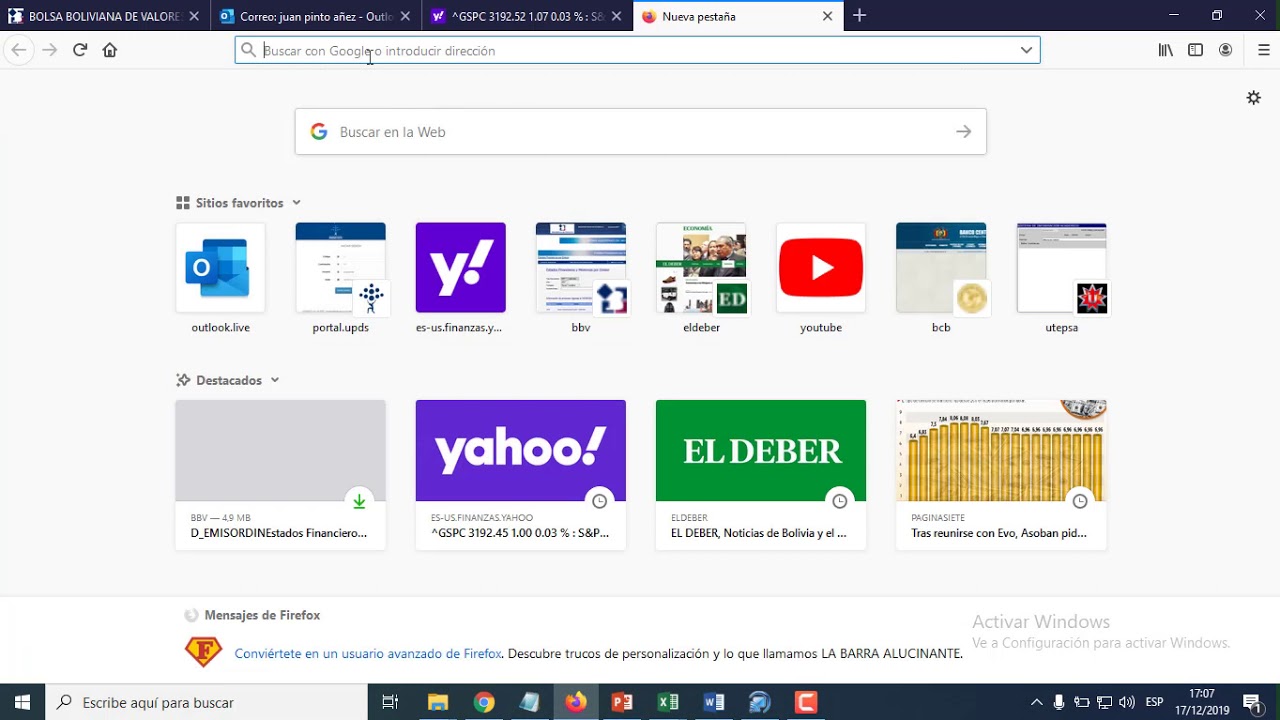Viewport: 1280px width, 720px height.
Task: Open Windows Task View
Action: click(390, 702)
